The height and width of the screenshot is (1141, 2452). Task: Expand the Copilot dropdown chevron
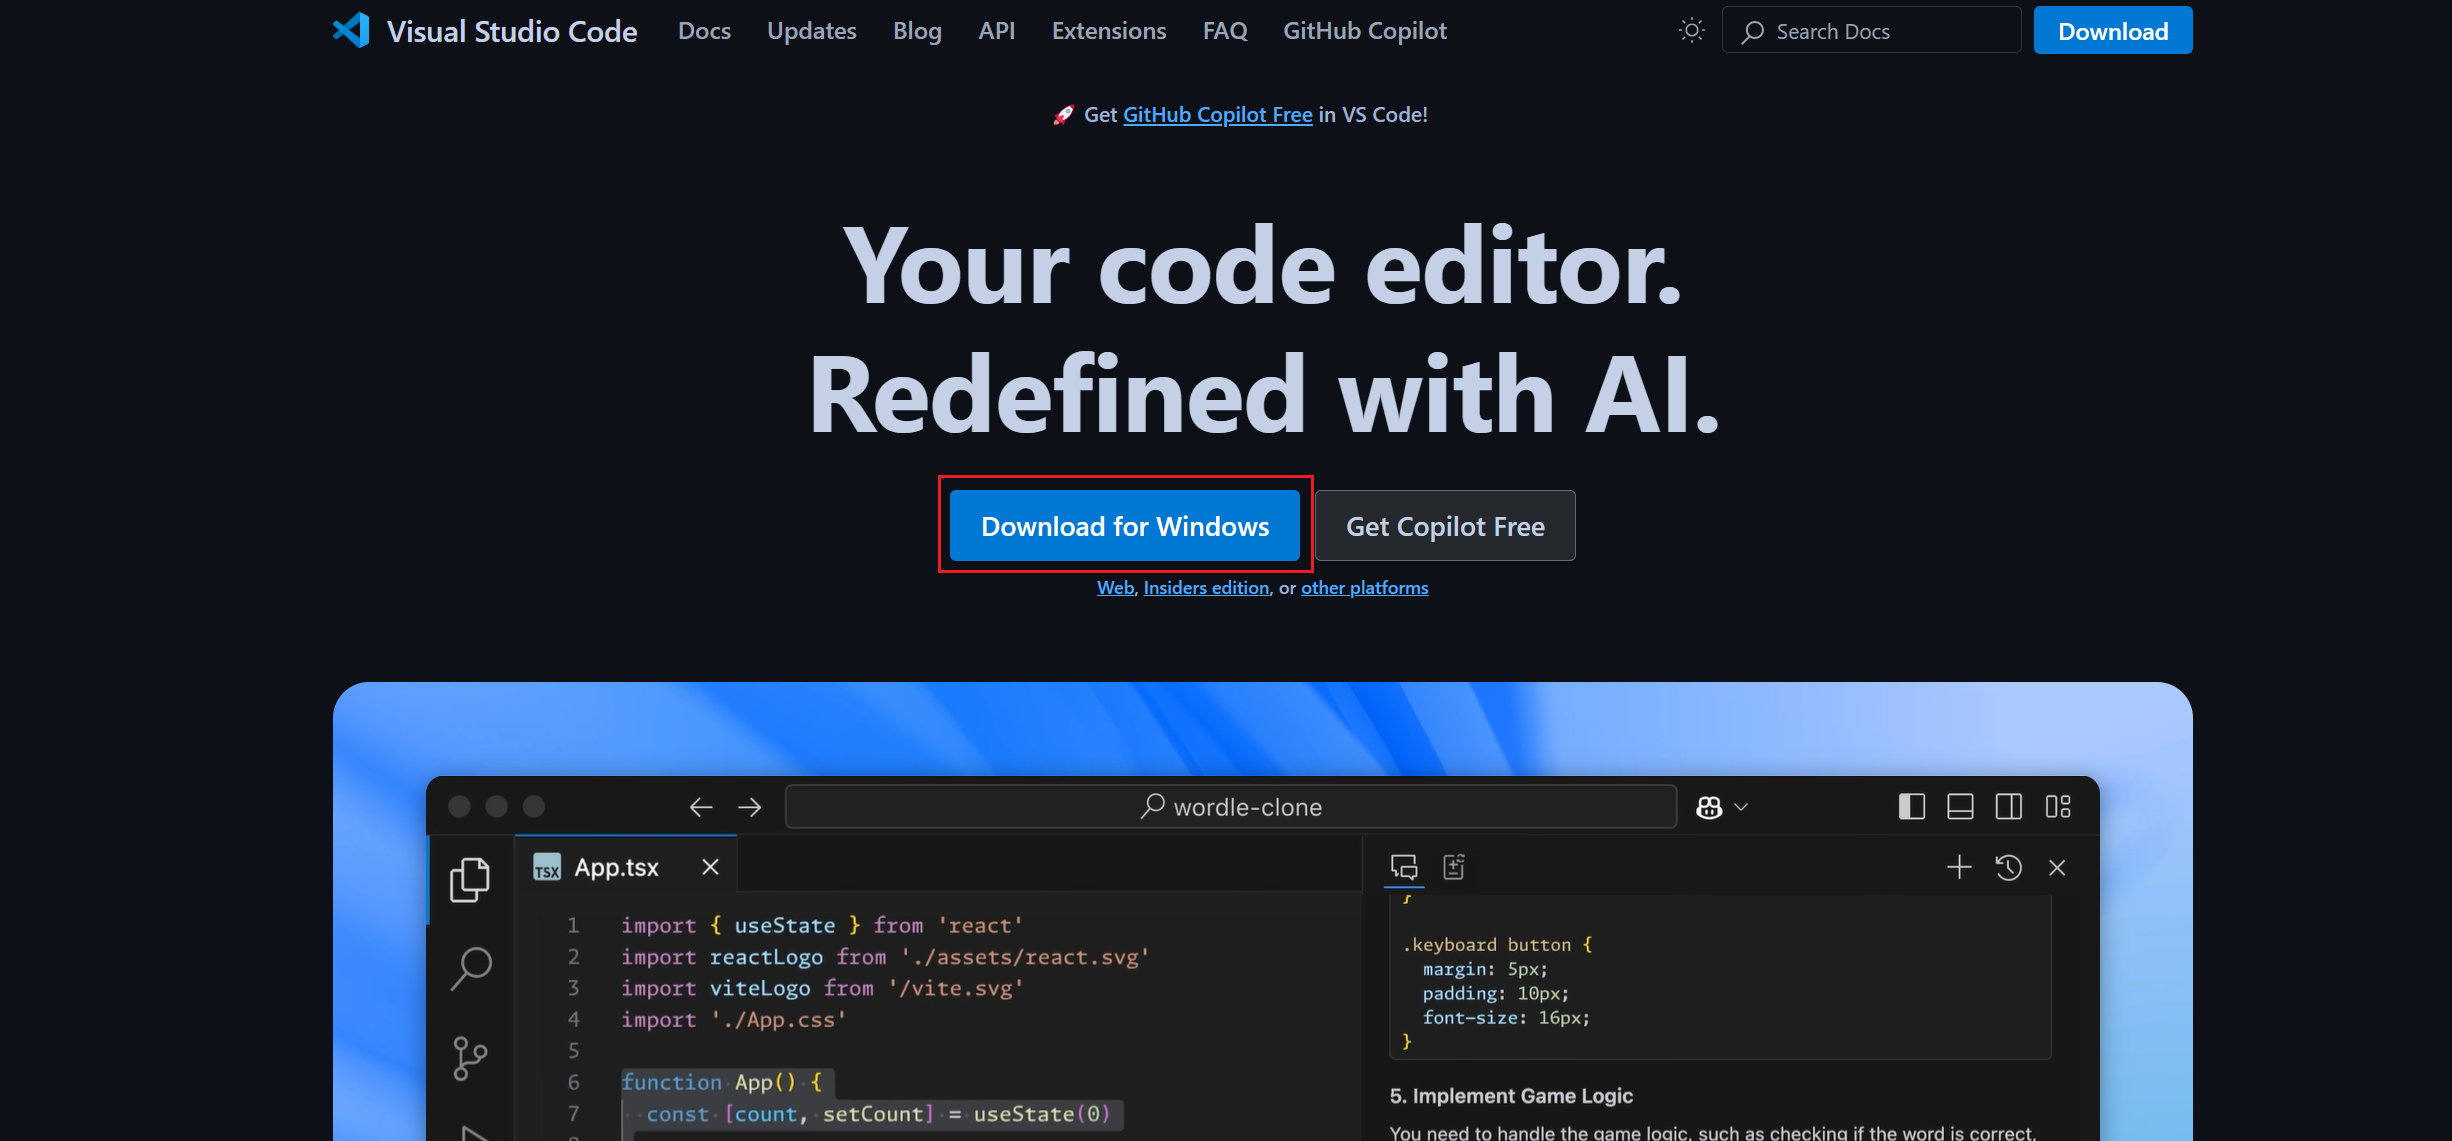coord(1741,807)
